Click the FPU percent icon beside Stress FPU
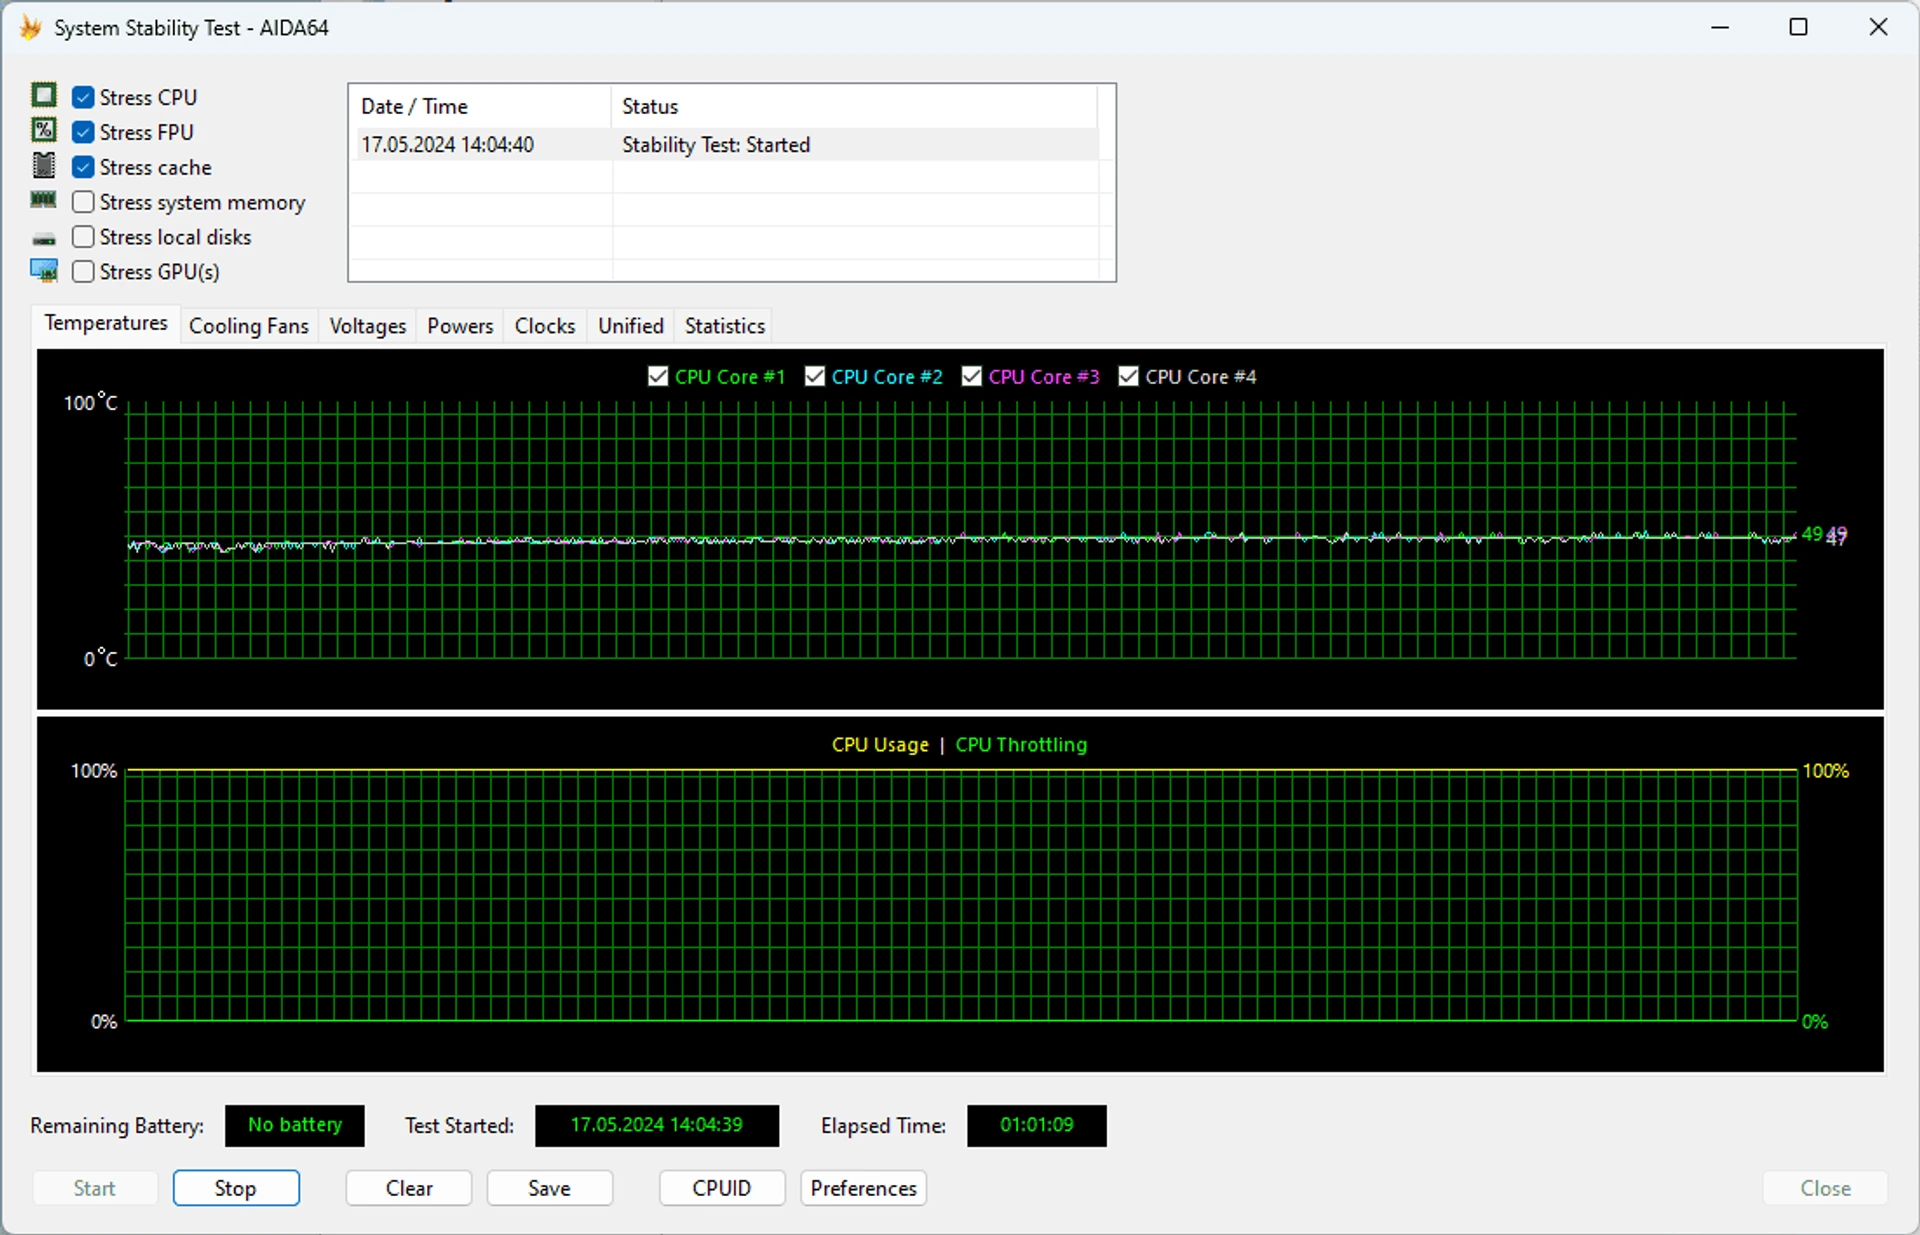The image size is (1920, 1235). 44,131
